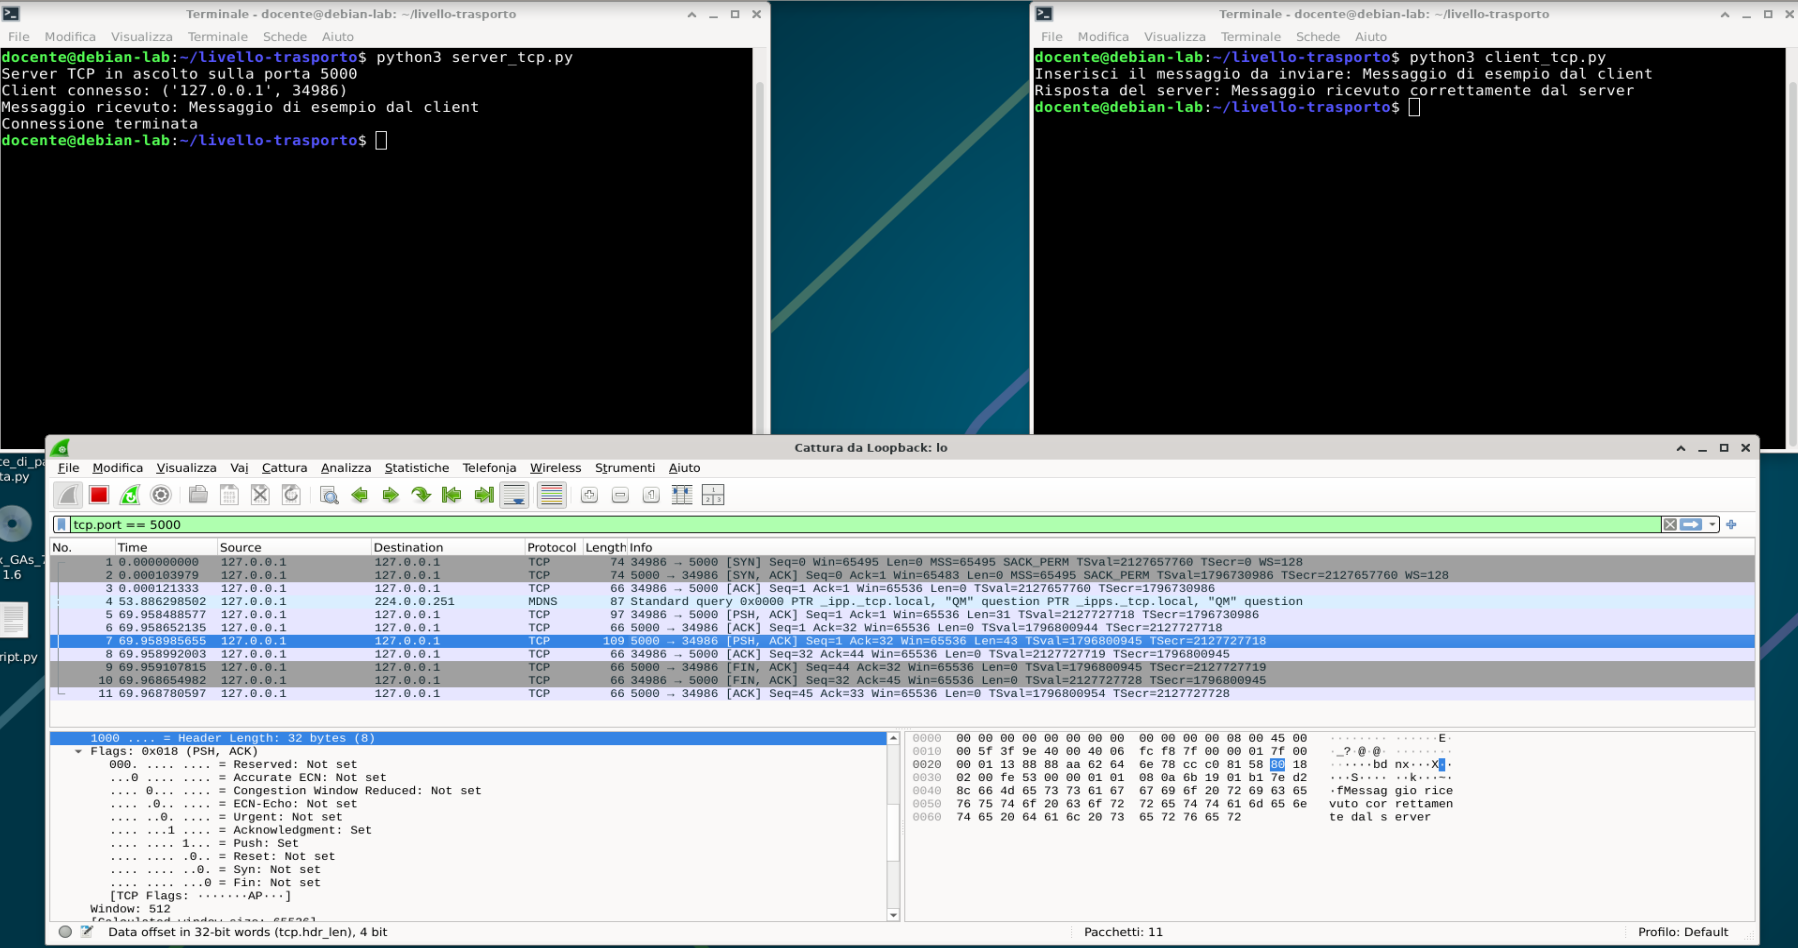Click the capture file properties status bar icon
Viewport: 1798px width, 948px height.
pyautogui.click(x=87, y=932)
